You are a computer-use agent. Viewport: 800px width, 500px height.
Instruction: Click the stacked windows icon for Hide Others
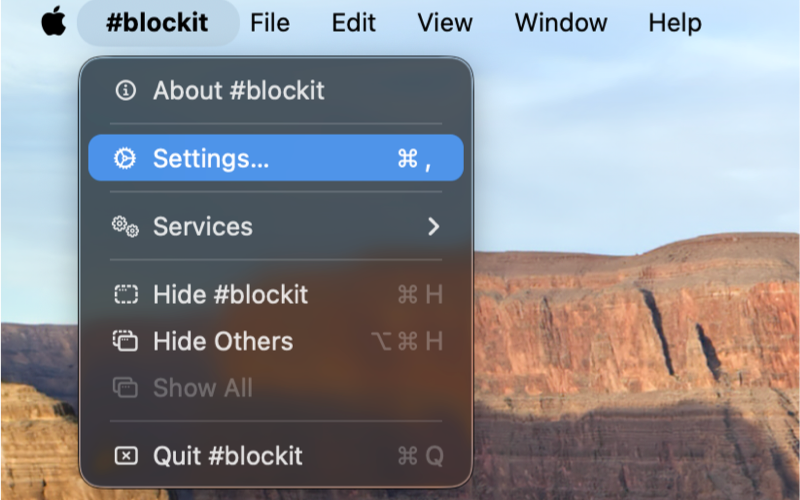[x=126, y=341]
